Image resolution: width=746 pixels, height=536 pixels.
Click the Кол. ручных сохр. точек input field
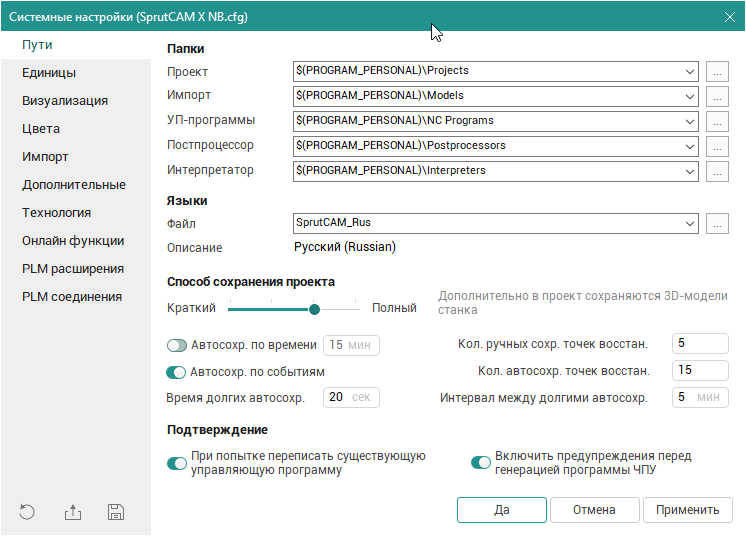(x=700, y=344)
